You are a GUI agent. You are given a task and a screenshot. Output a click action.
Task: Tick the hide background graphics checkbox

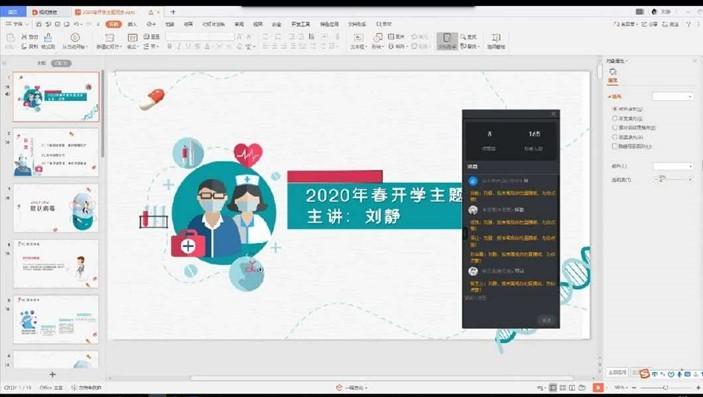pyautogui.click(x=615, y=146)
